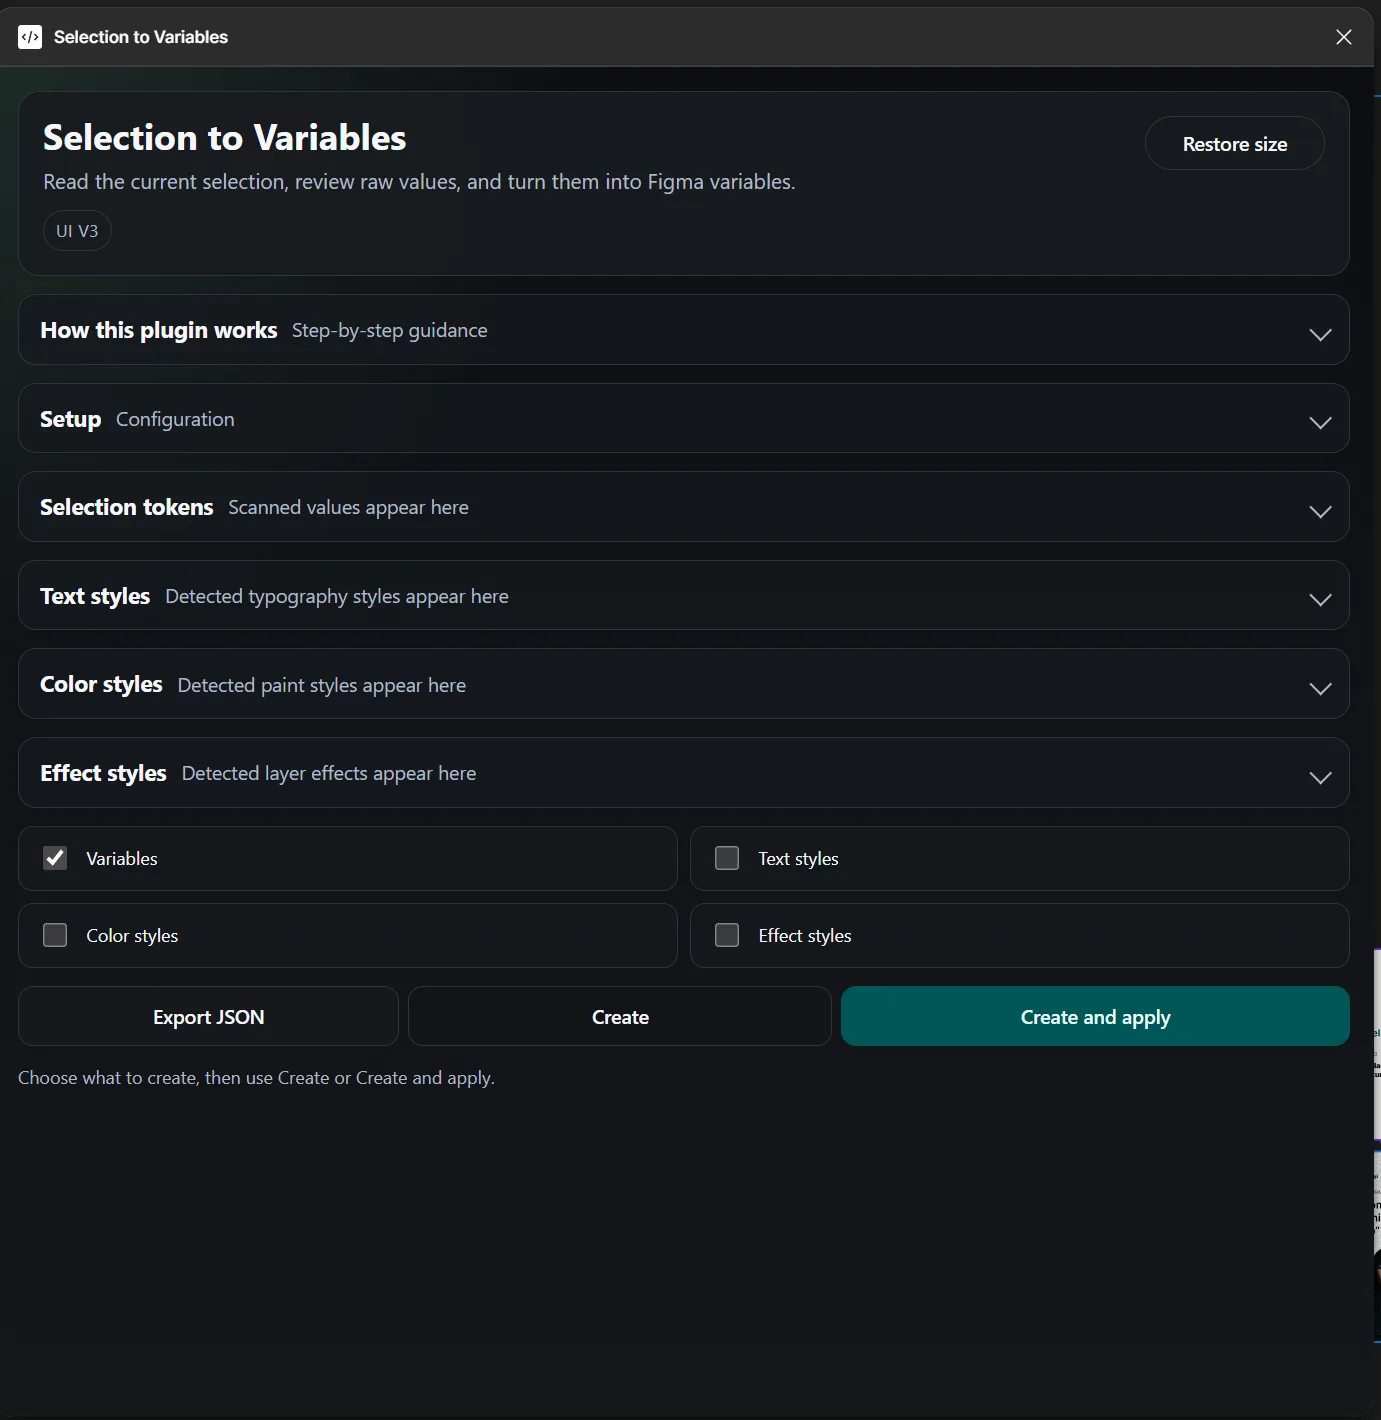Click the window title bar text
Image resolution: width=1381 pixels, height=1420 pixels.
pos(141,37)
